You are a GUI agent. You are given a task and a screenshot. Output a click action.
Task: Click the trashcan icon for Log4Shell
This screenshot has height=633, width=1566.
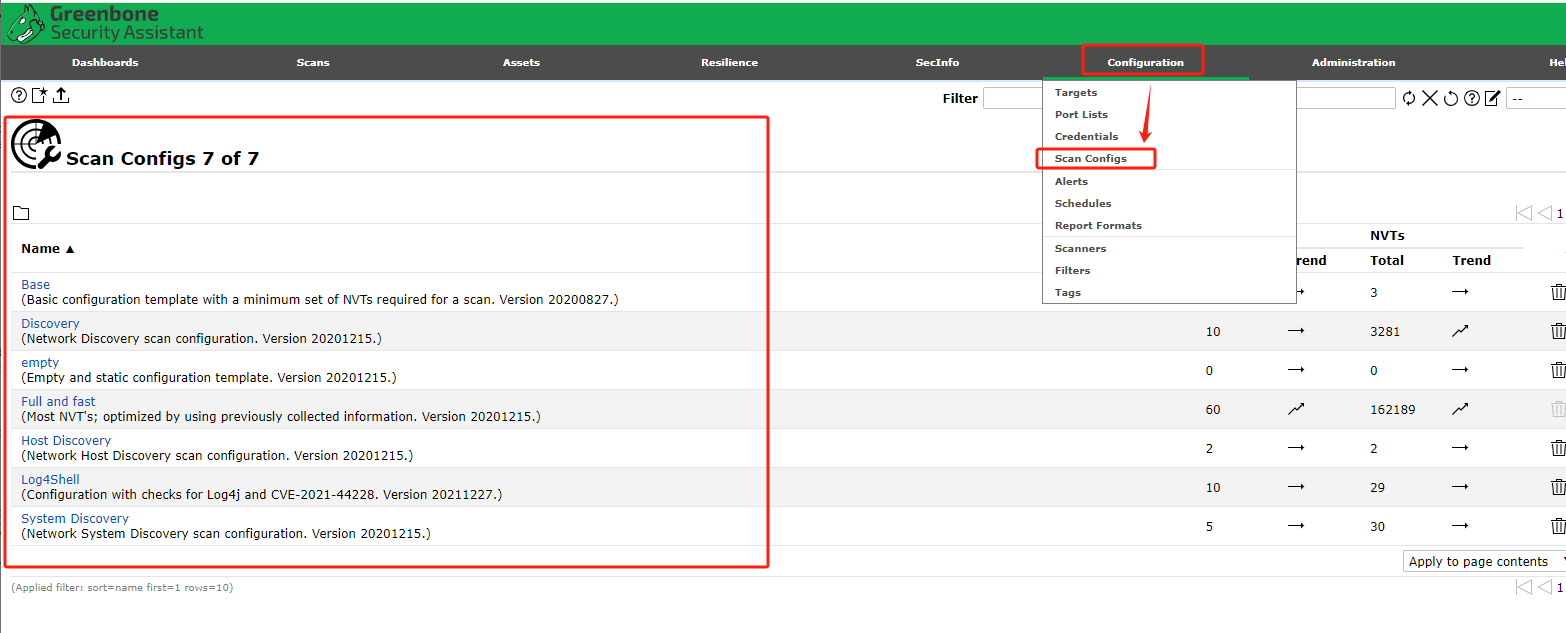pyautogui.click(x=1558, y=487)
